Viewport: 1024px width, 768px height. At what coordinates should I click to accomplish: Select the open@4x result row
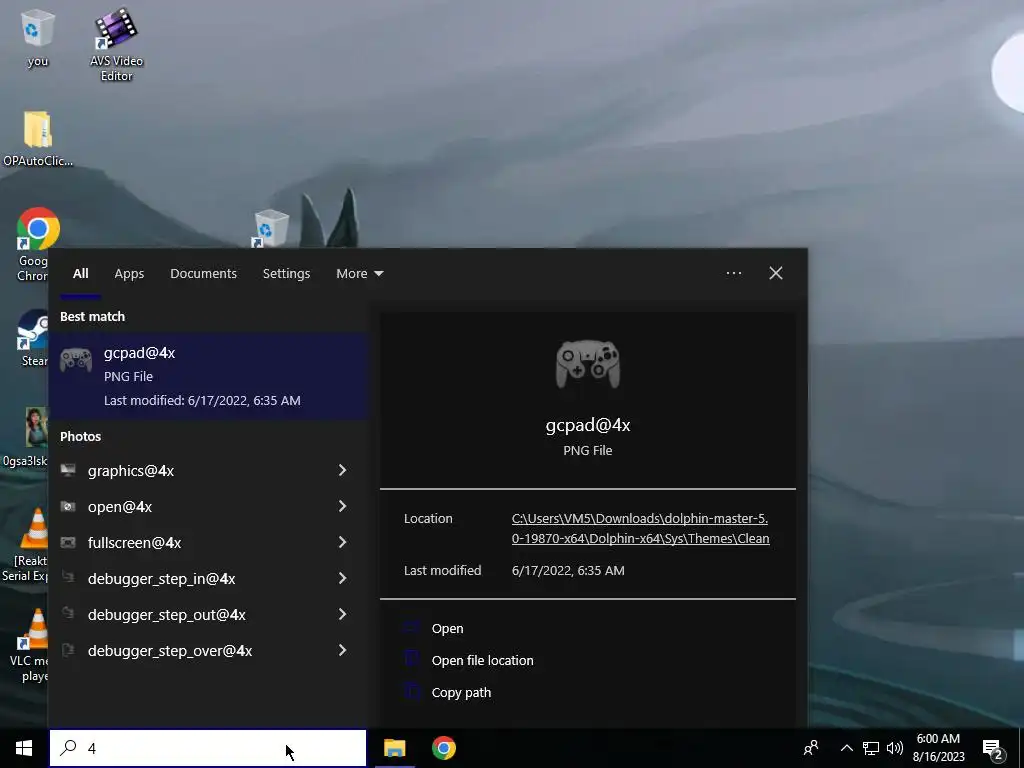[x=209, y=506]
